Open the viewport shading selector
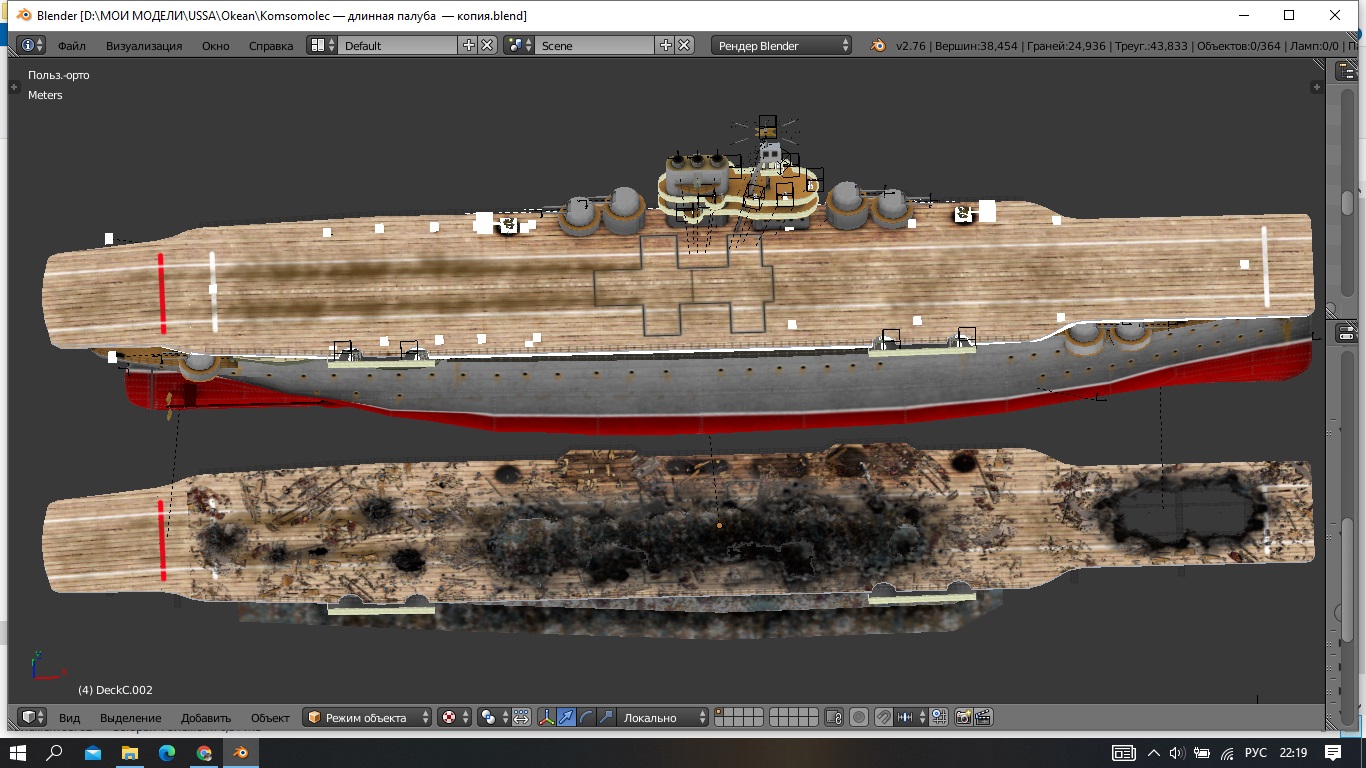Image resolution: width=1366 pixels, height=768 pixels. [453, 717]
